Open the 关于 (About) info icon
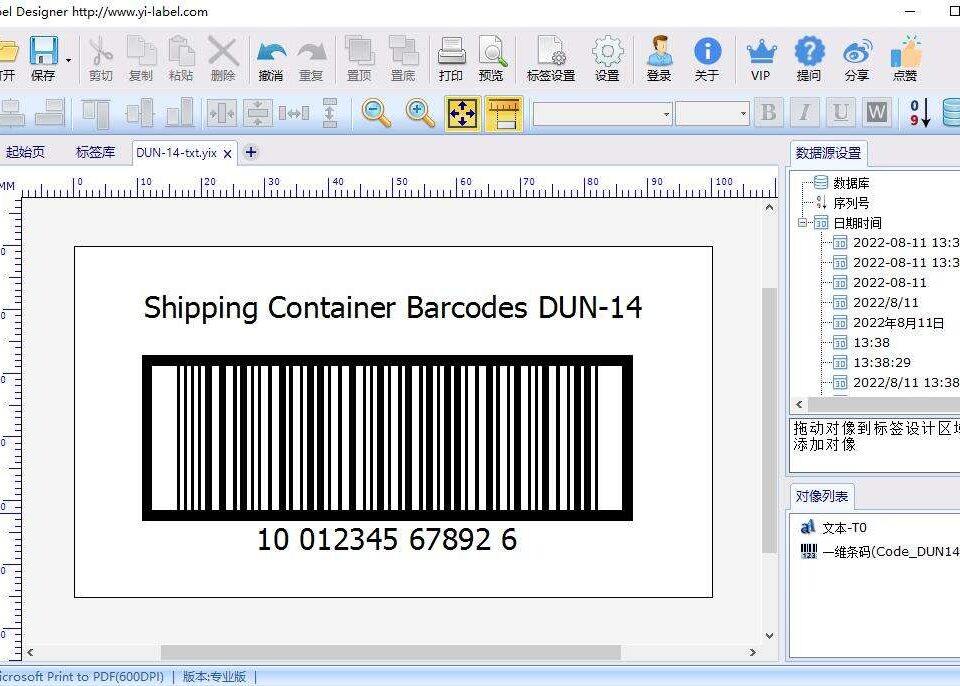This screenshot has width=960, height=686. [x=707, y=51]
